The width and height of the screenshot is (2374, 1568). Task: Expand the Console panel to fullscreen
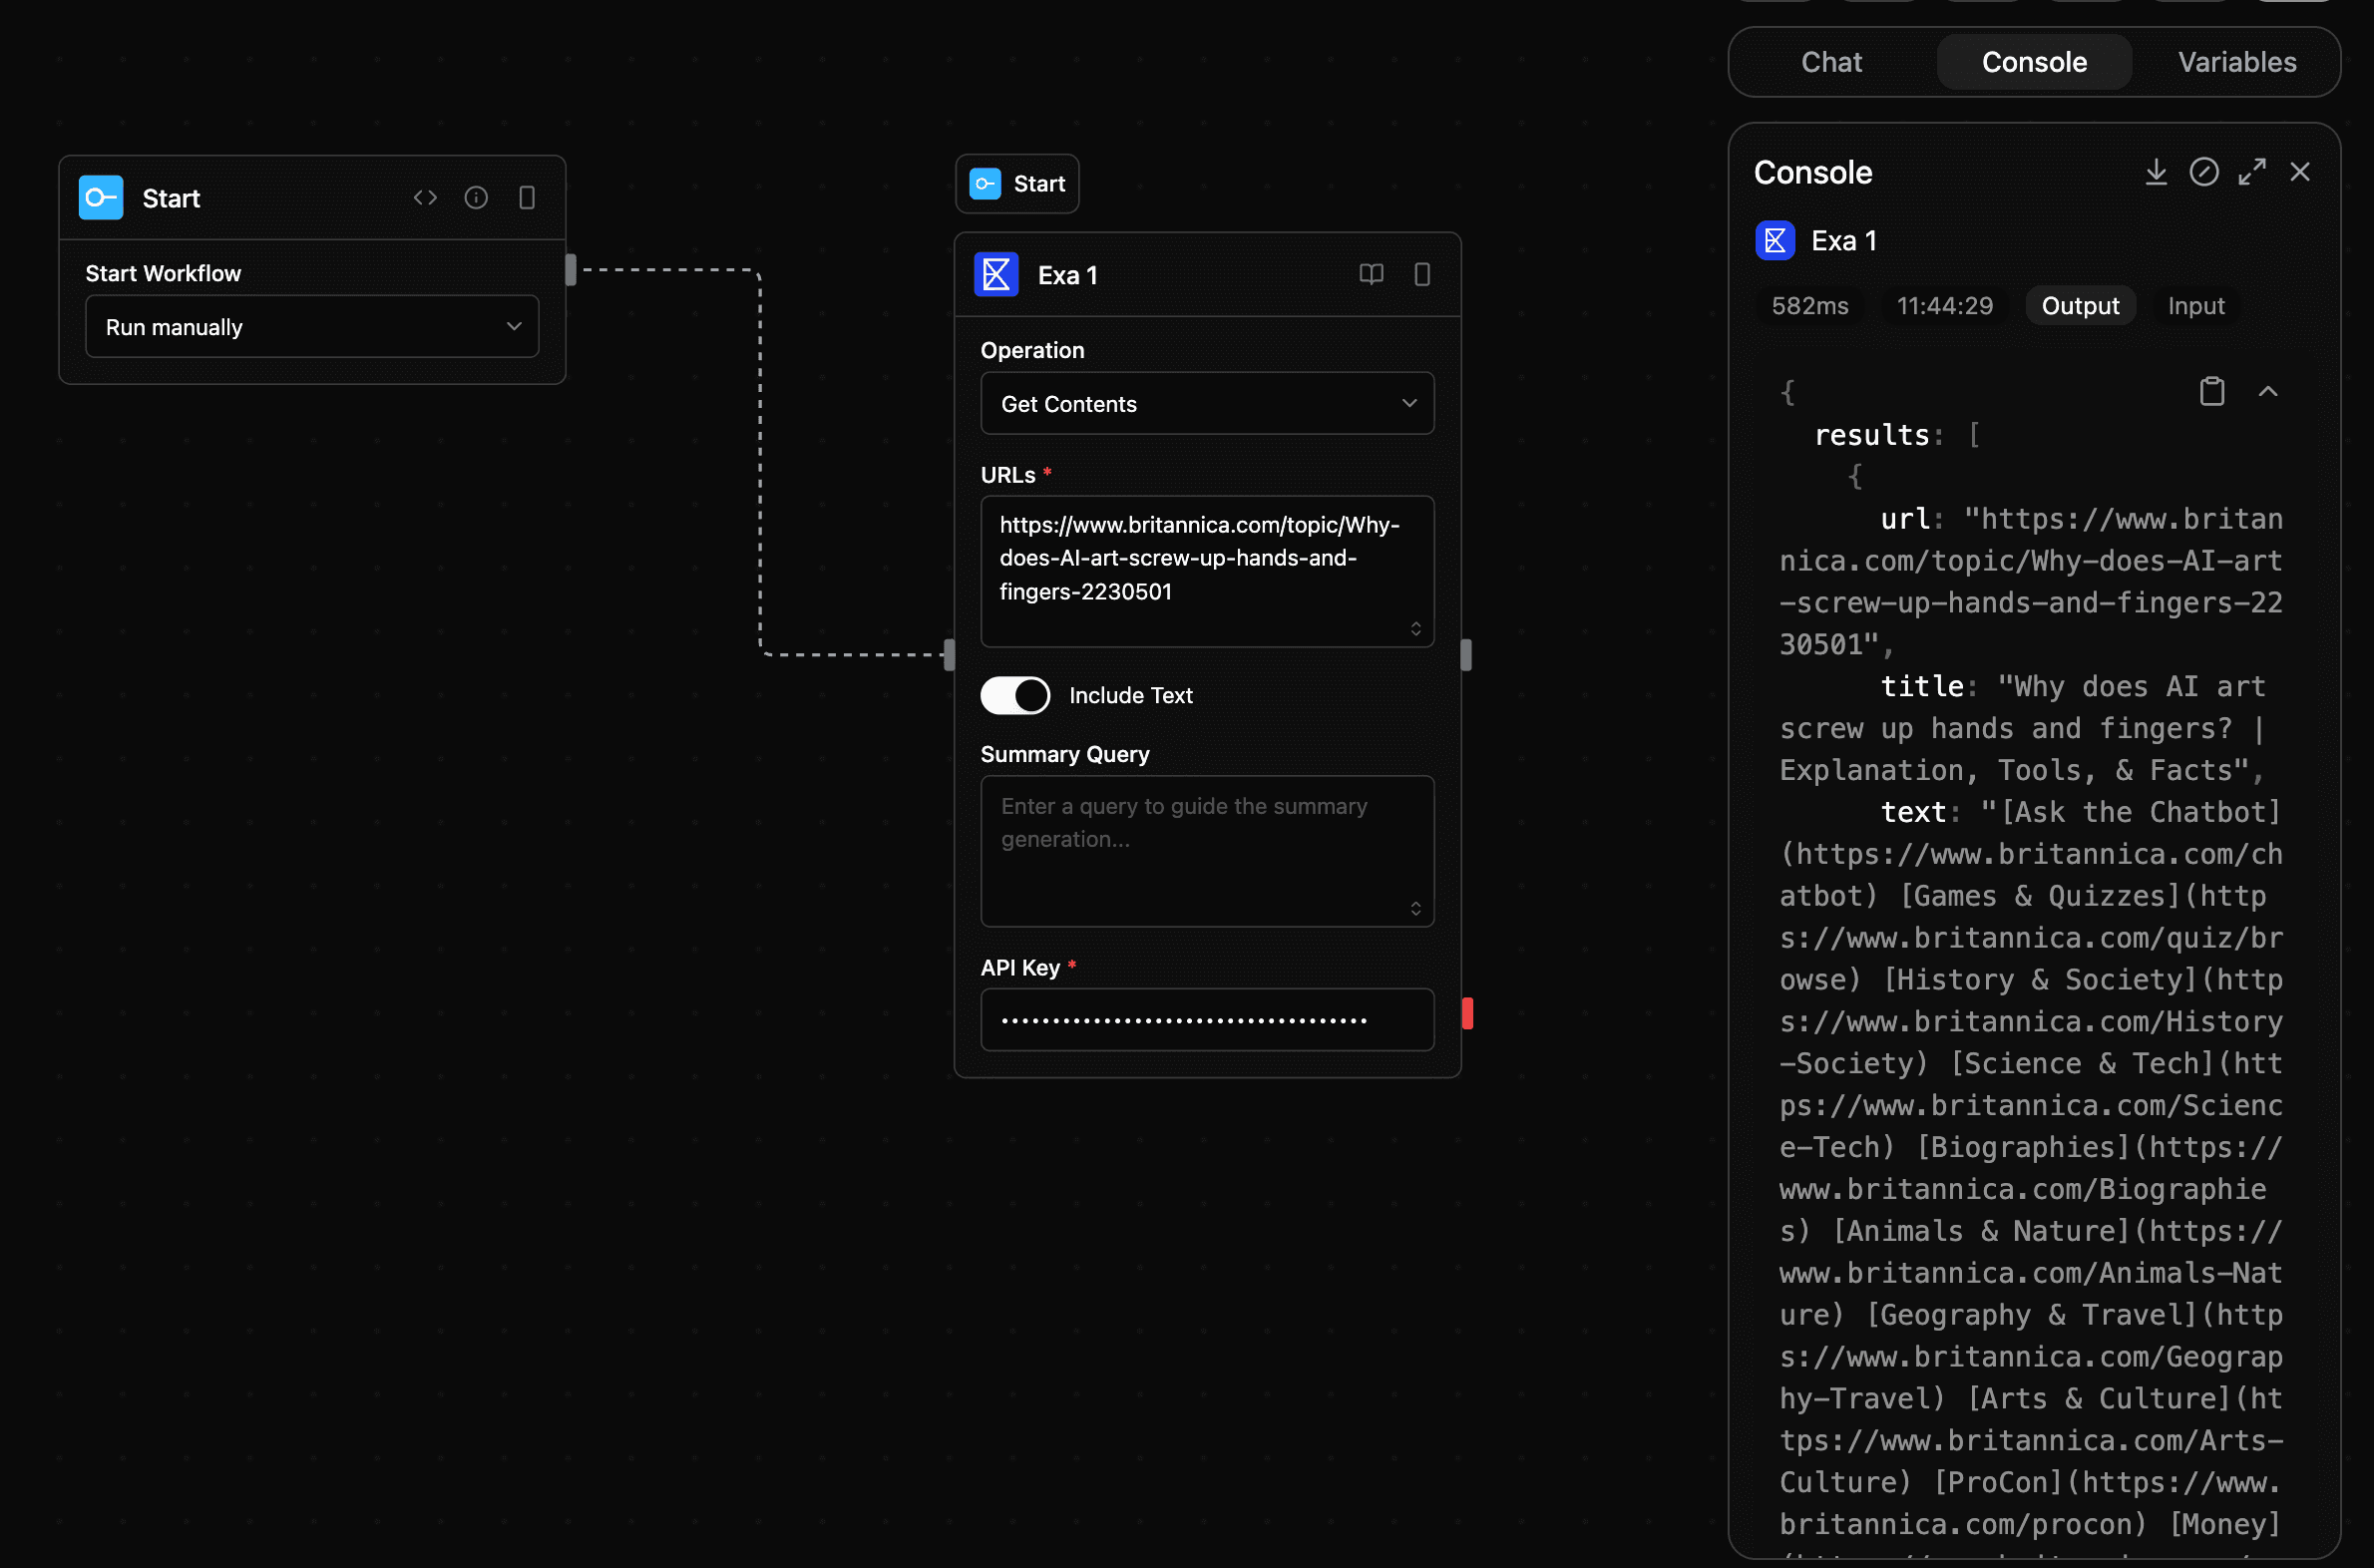click(x=2252, y=172)
